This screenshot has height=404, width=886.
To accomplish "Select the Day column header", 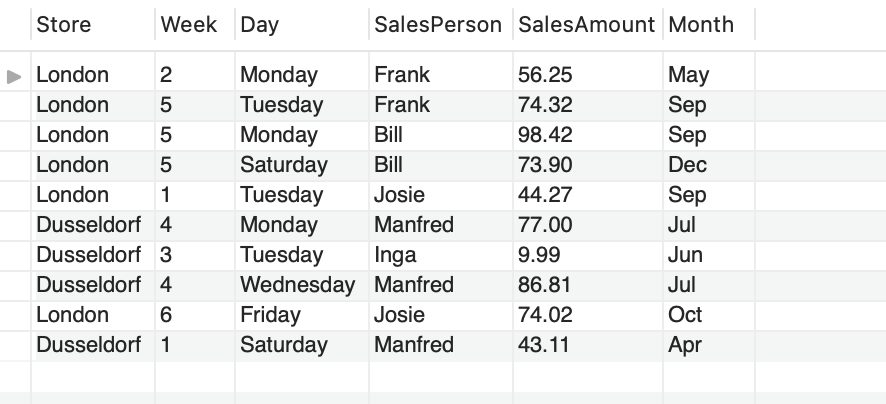I will coord(302,25).
